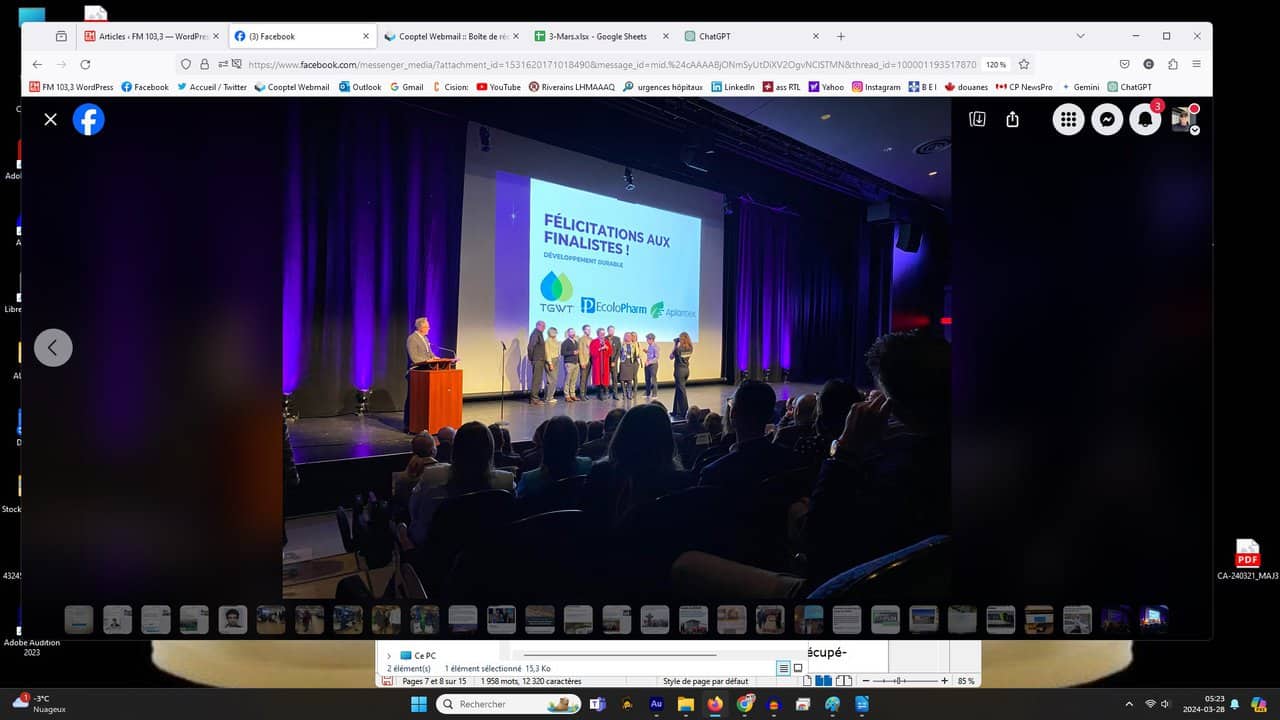
Task: Bookmark this page with the star icon
Action: 1024,64
